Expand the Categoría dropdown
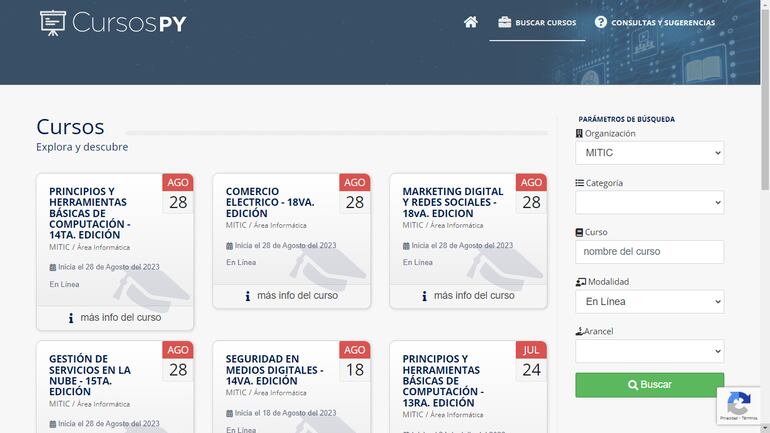The image size is (770, 433). (x=649, y=202)
